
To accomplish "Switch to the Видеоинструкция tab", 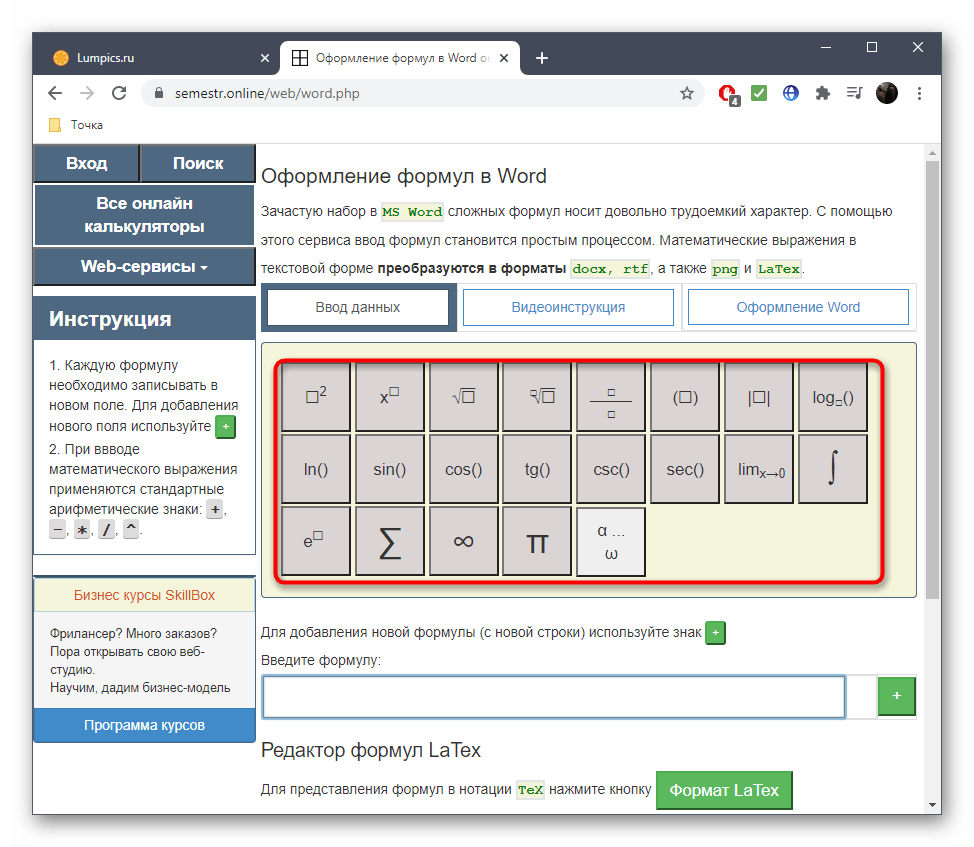I will click(x=568, y=307).
